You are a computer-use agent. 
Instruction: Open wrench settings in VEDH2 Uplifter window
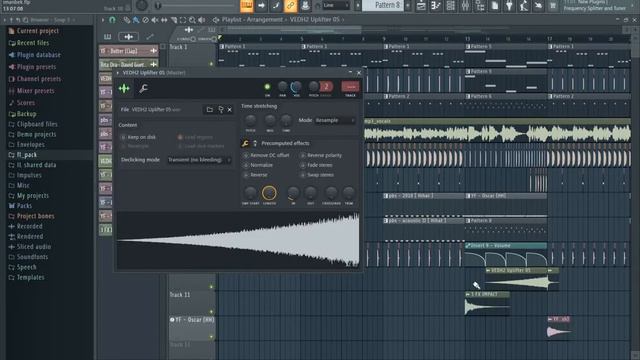click(143, 88)
